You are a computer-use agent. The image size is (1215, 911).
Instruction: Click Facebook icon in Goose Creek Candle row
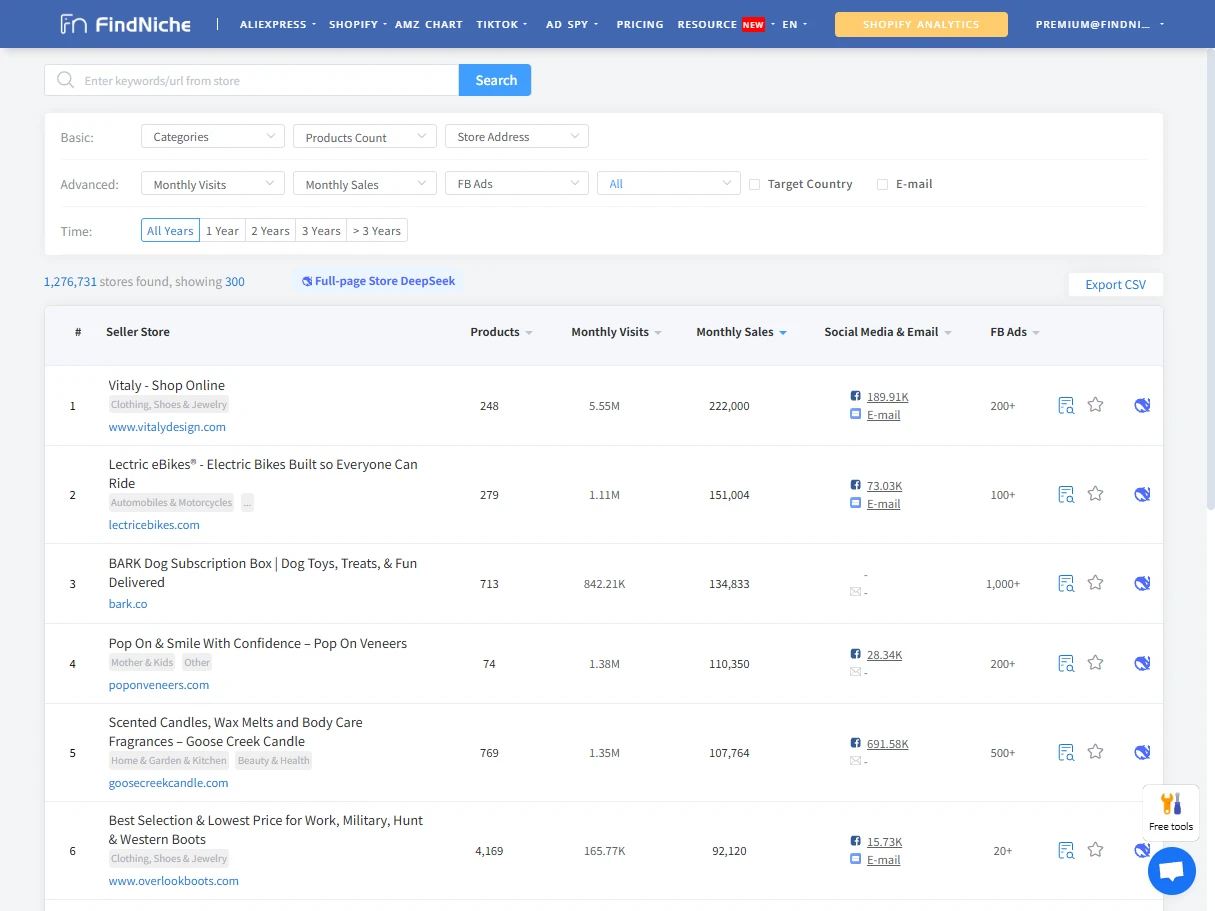[x=855, y=743]
